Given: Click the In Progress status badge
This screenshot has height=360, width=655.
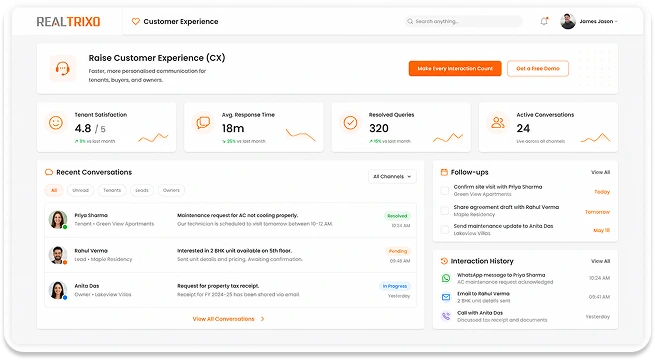Looking at the screenshot, I should [395, 286].
